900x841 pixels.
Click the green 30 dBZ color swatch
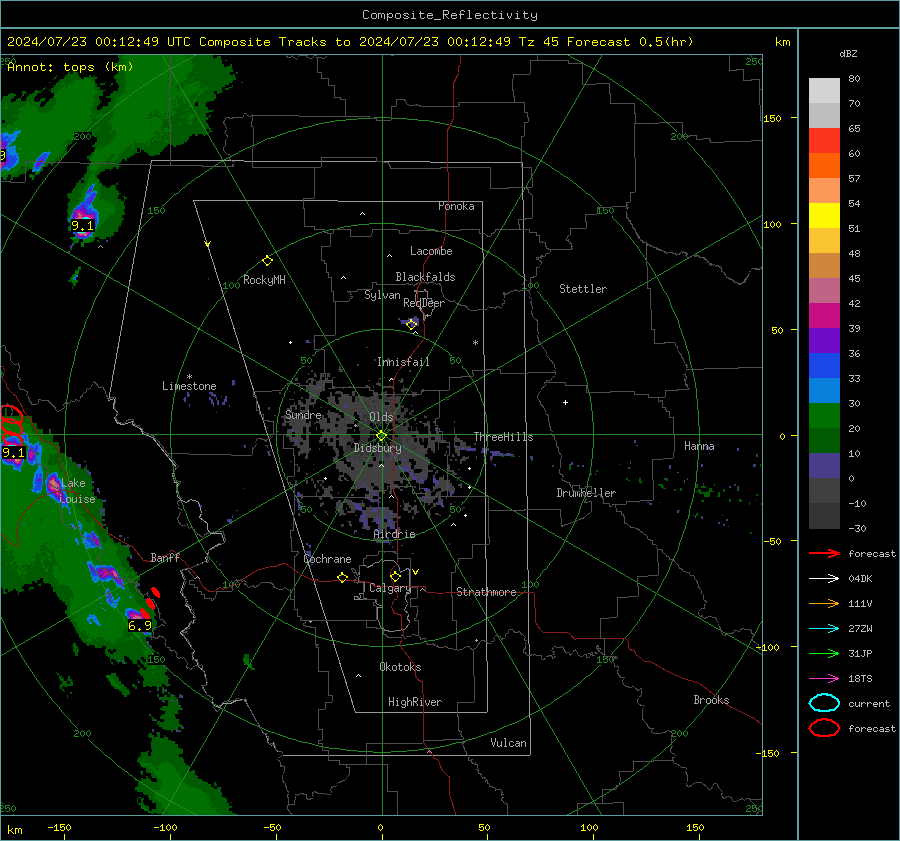click(824, 415)
